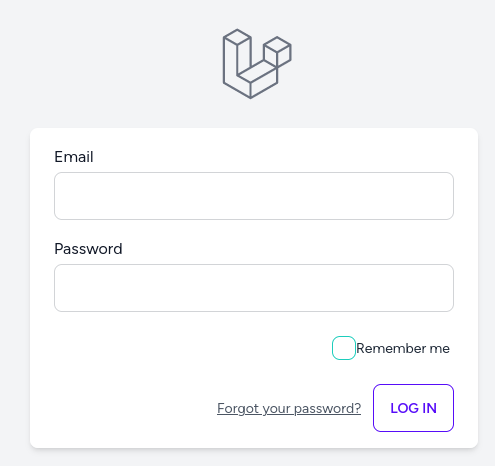Go to homepage via the Laravel cube logo
495x466 pixels.
tap(257, 64)
